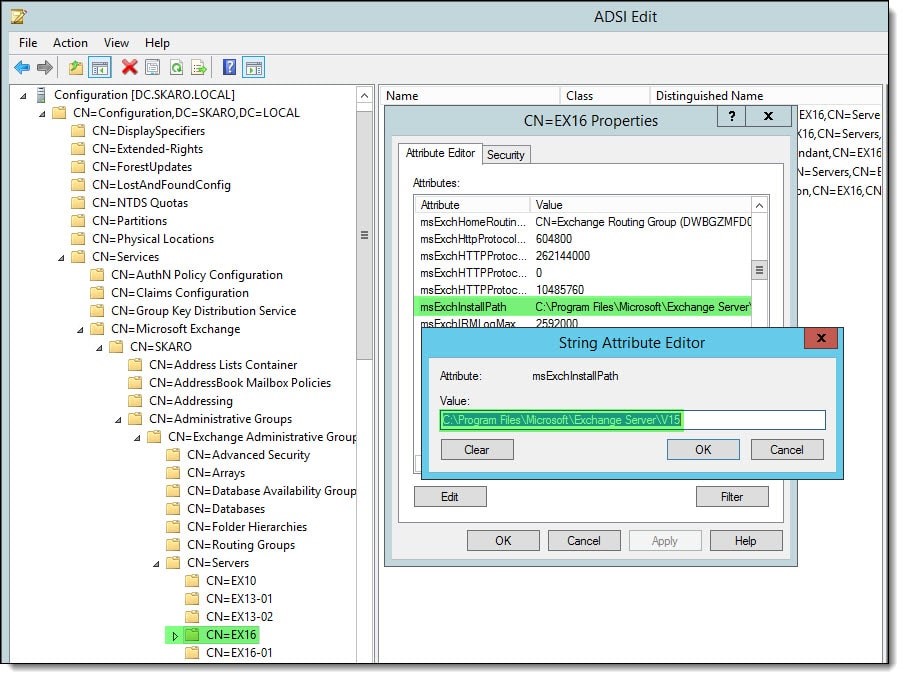Click the export list toolbar icon
This screenshot has width=904, height=679.
tap(199, 67)
